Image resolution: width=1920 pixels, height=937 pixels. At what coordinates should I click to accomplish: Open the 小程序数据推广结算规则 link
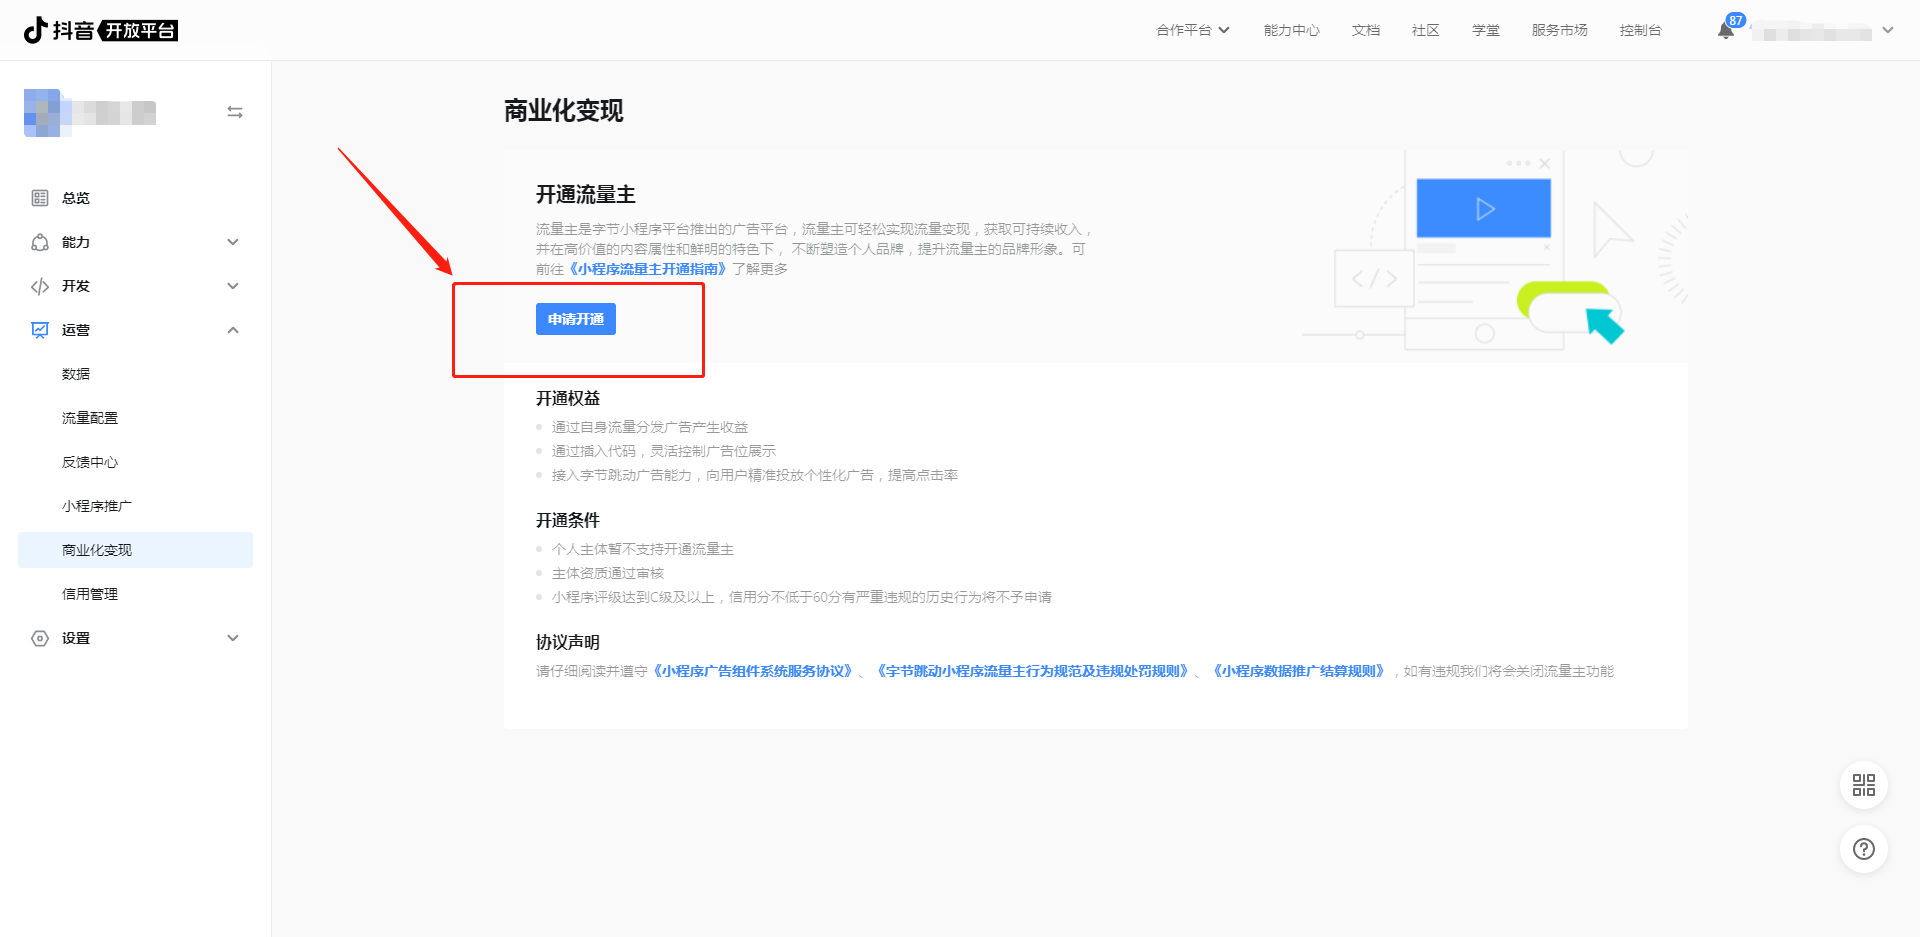pos(1299,671)
